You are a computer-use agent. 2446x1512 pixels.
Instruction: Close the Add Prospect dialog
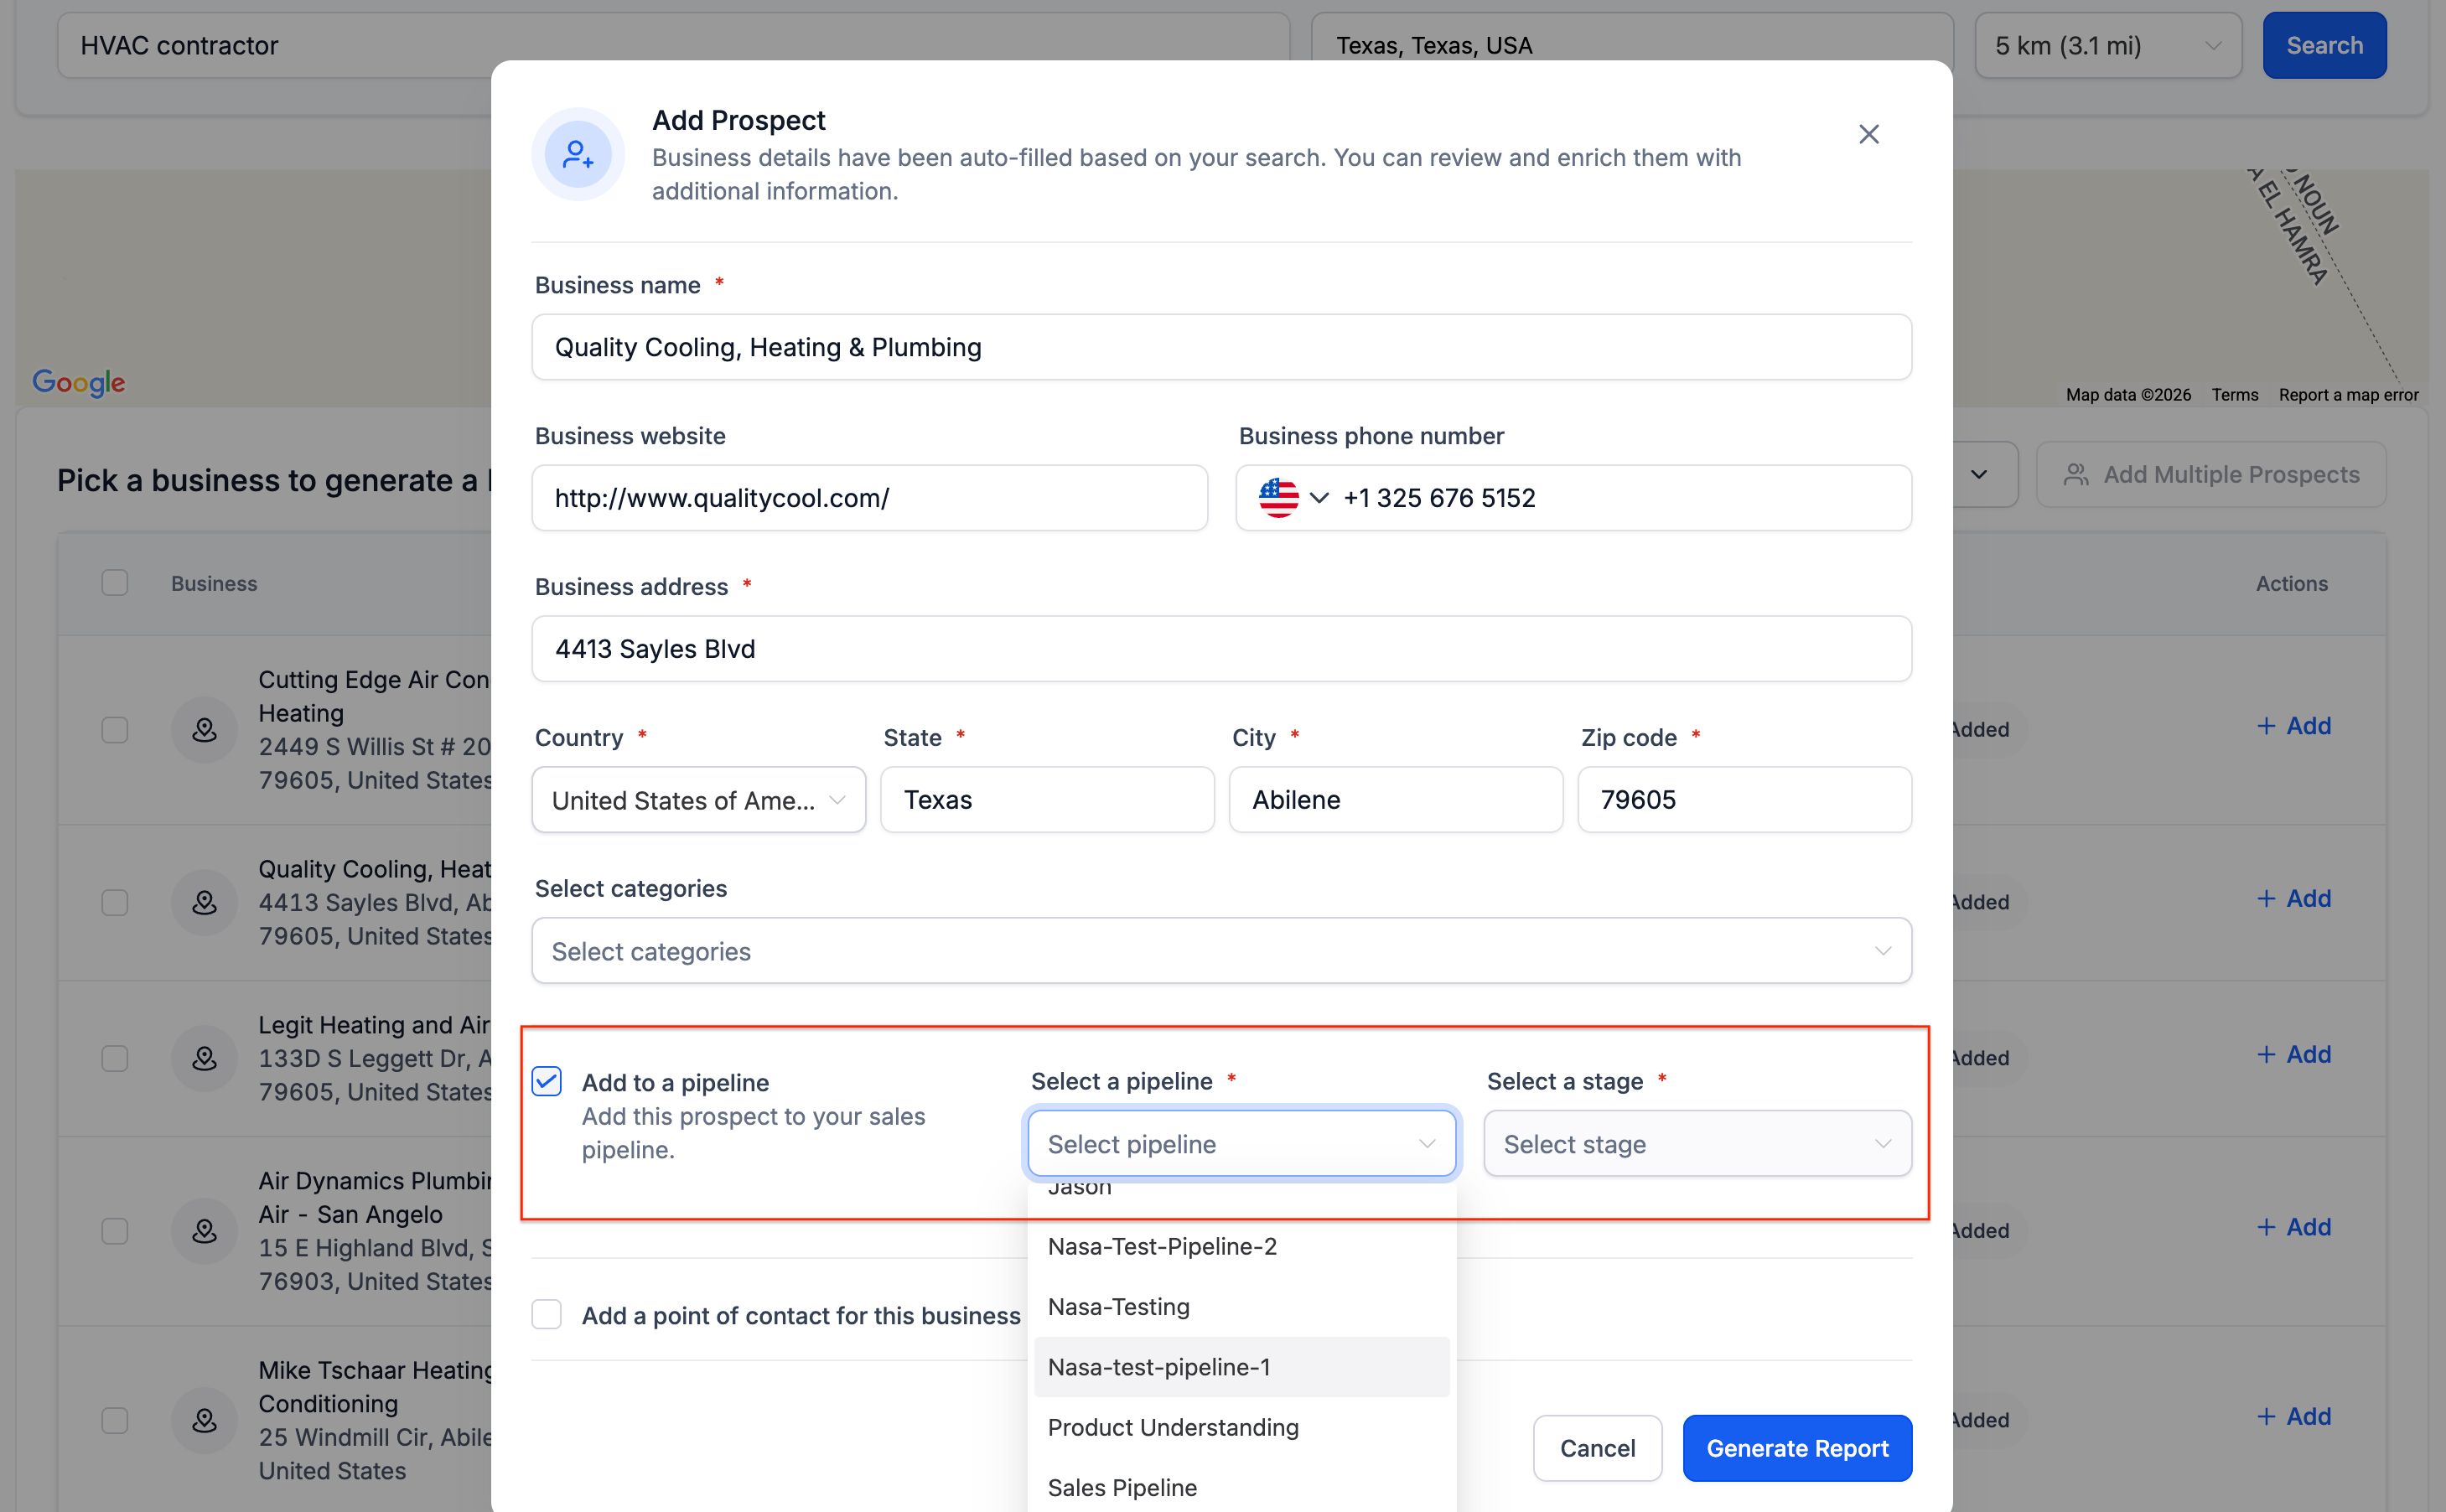click(x=1868, y=134)
